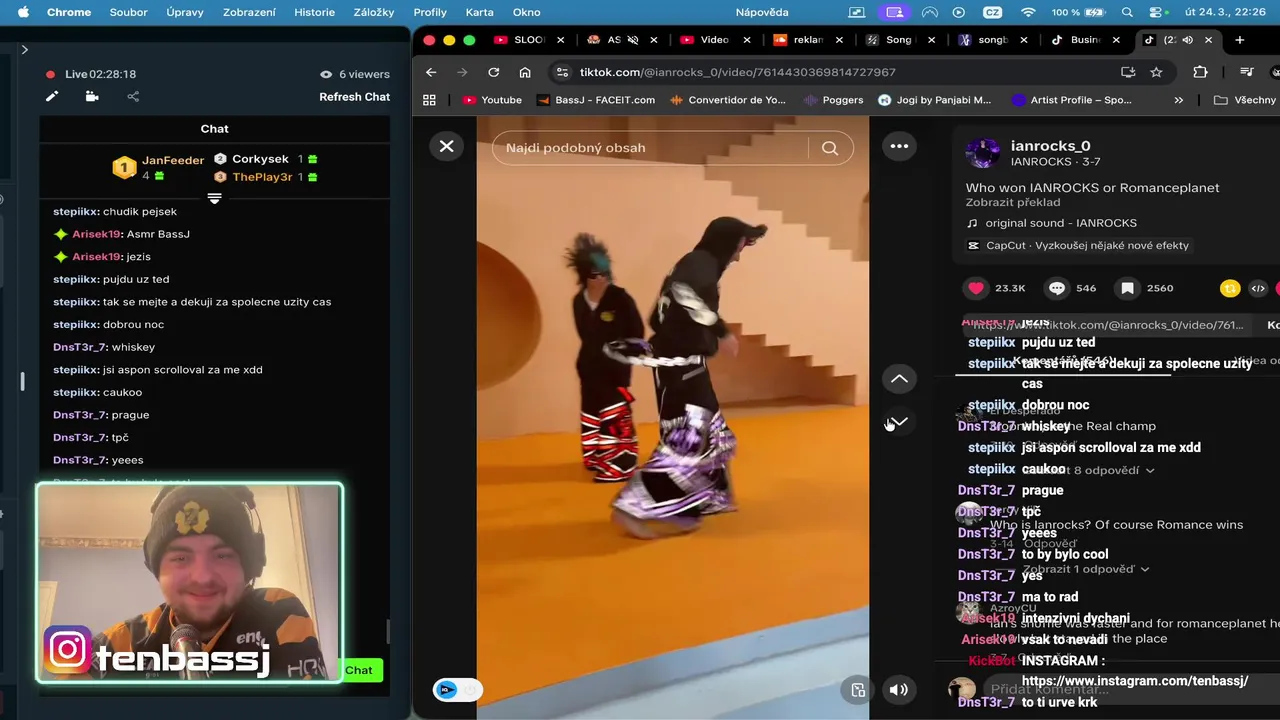1280x720 pixels.
Task: Click the camera icon in stream panel
Action: pos(92,96)
